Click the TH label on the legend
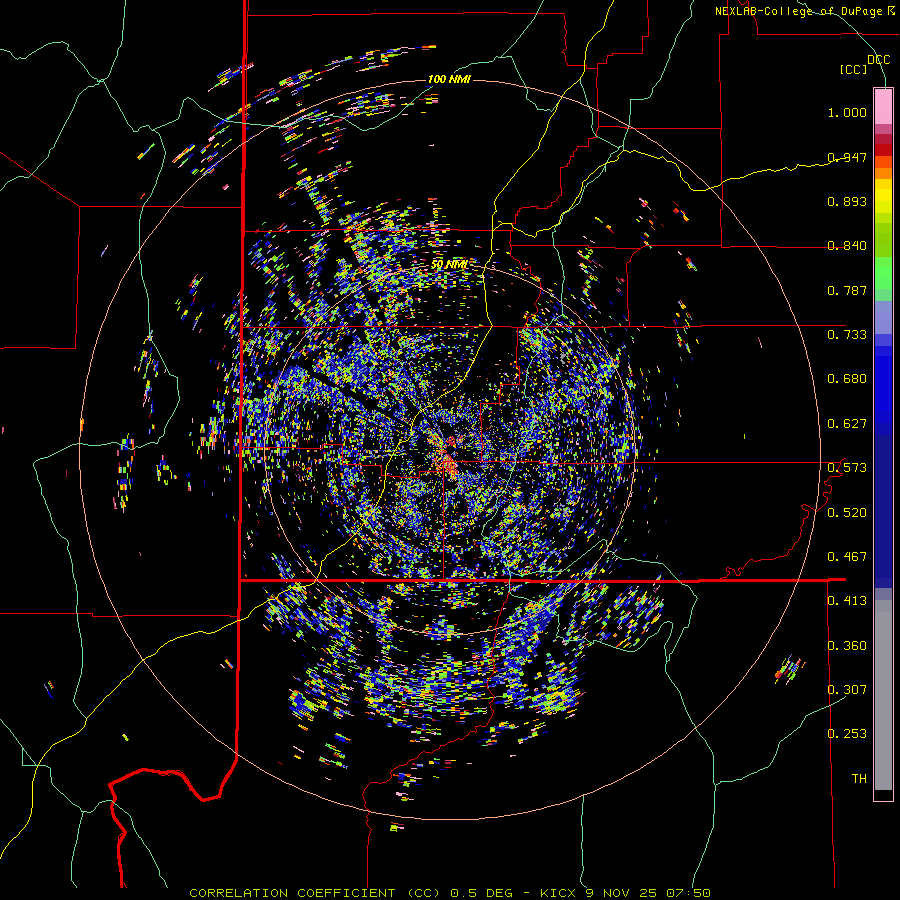Image resolution: width=900 pixels, height=900 pixels. (859, 778)
